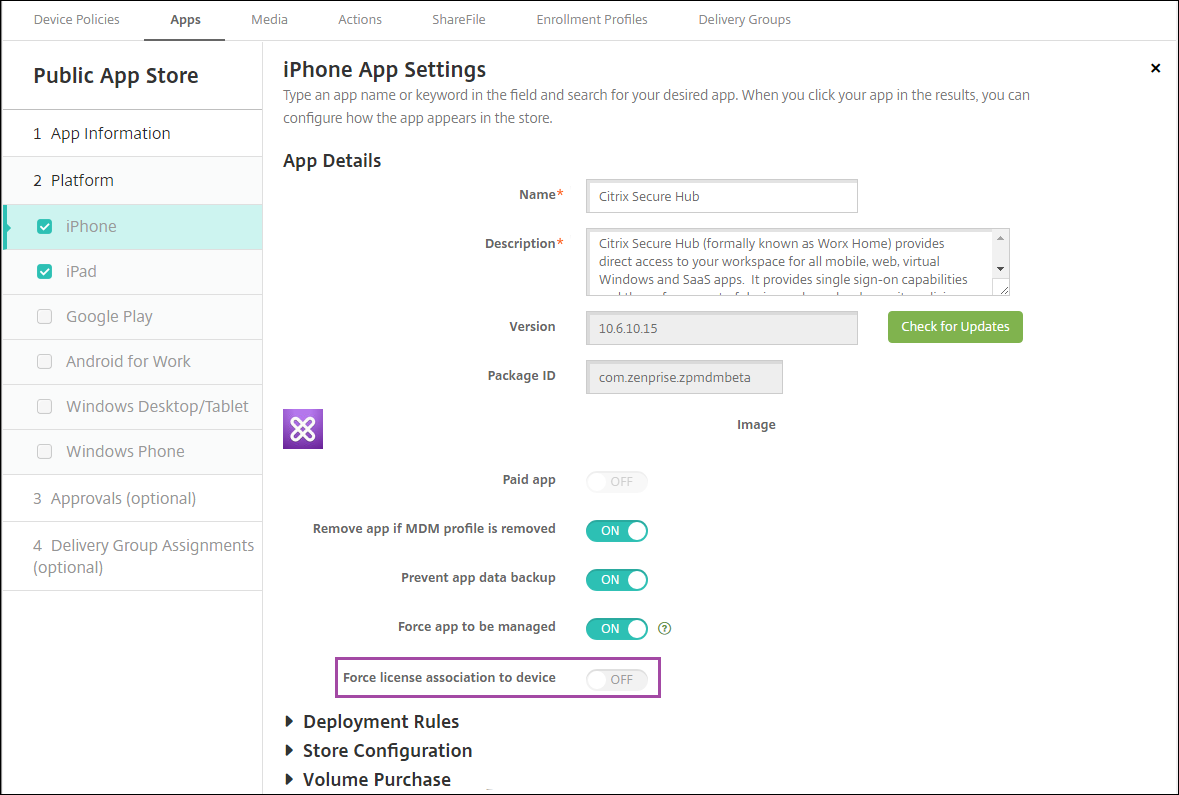This screenshot has width=1179, height=795.
Task: Check the Android for Work checkbox
Action: tap(44, 362)
